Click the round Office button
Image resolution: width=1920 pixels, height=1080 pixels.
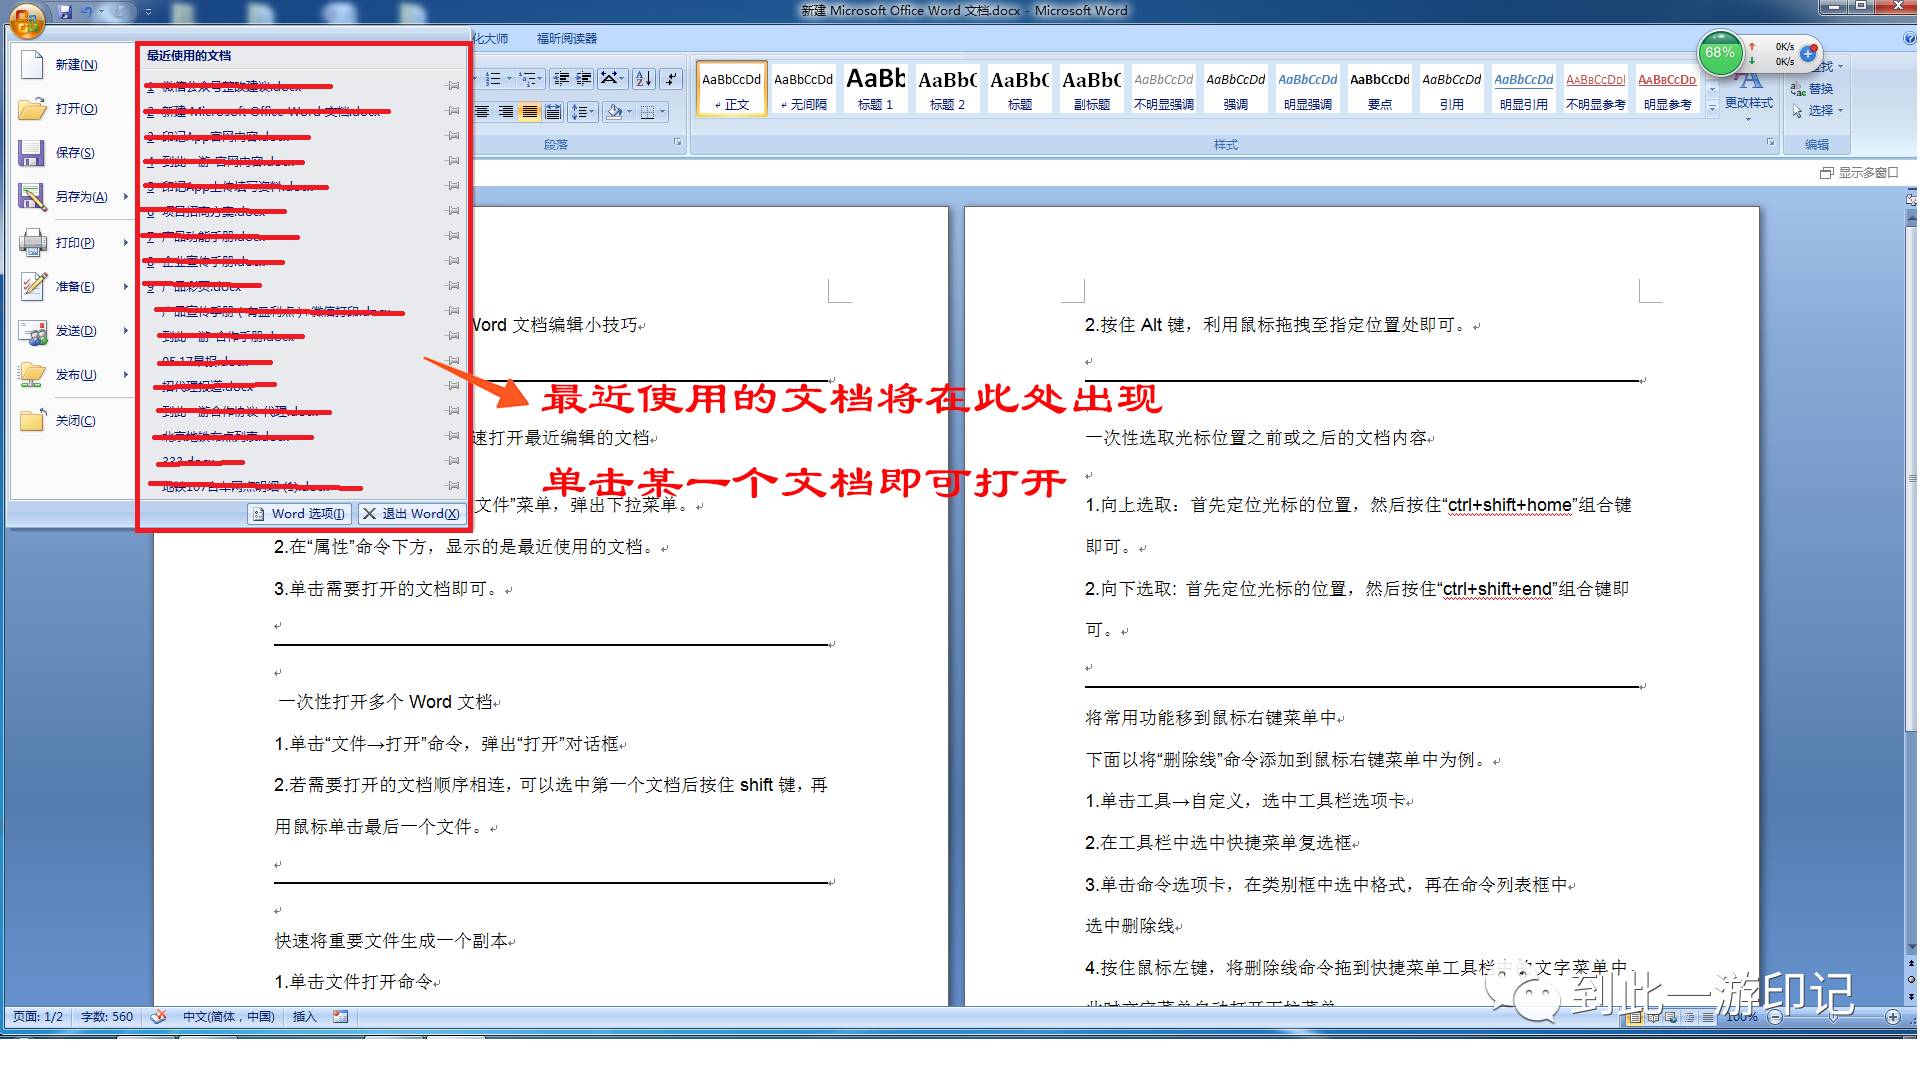point(27,20)
